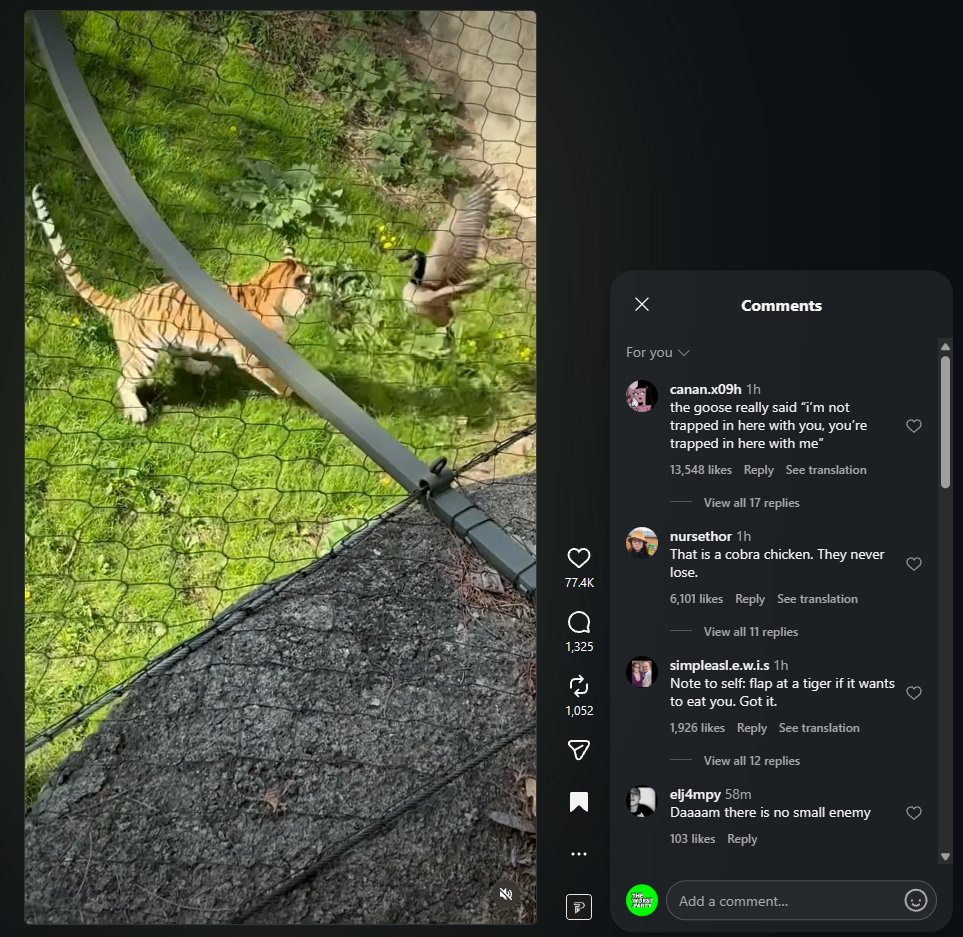Share the video with the paper plane icon
Screen dimensions: 963x937
579,750
